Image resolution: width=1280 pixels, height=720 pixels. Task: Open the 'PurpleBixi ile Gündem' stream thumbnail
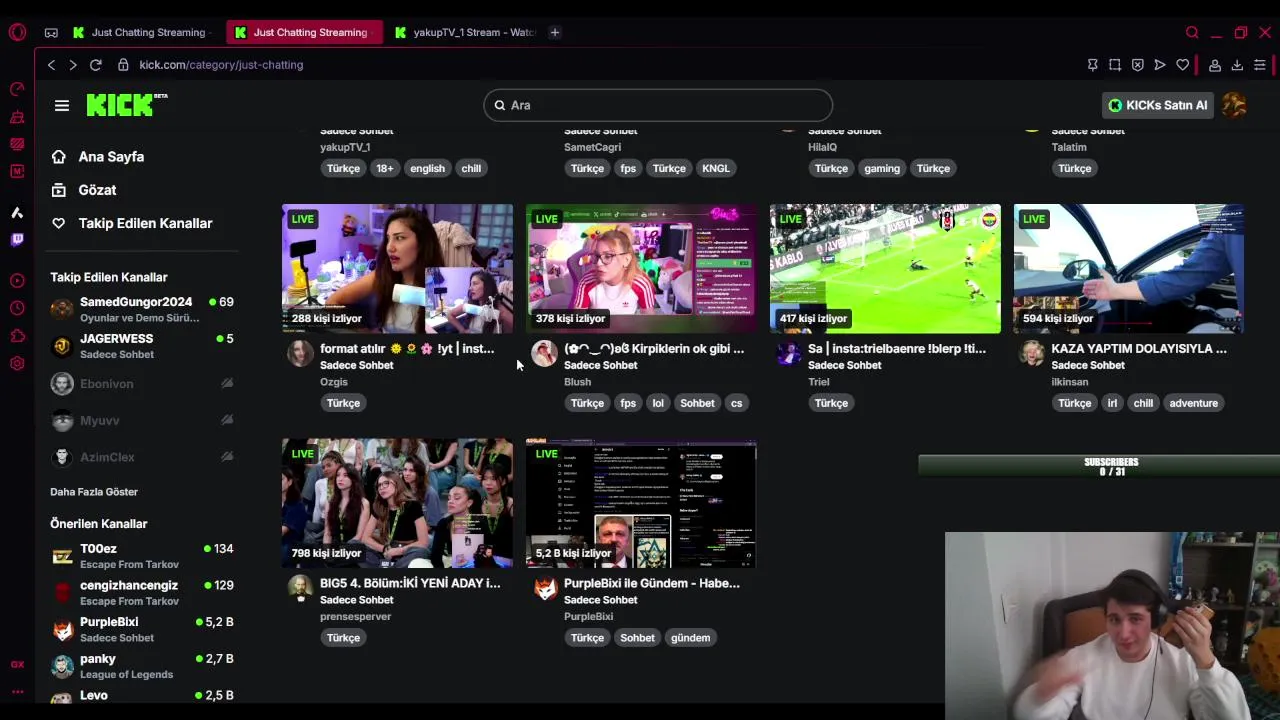[x=641, y=503]
